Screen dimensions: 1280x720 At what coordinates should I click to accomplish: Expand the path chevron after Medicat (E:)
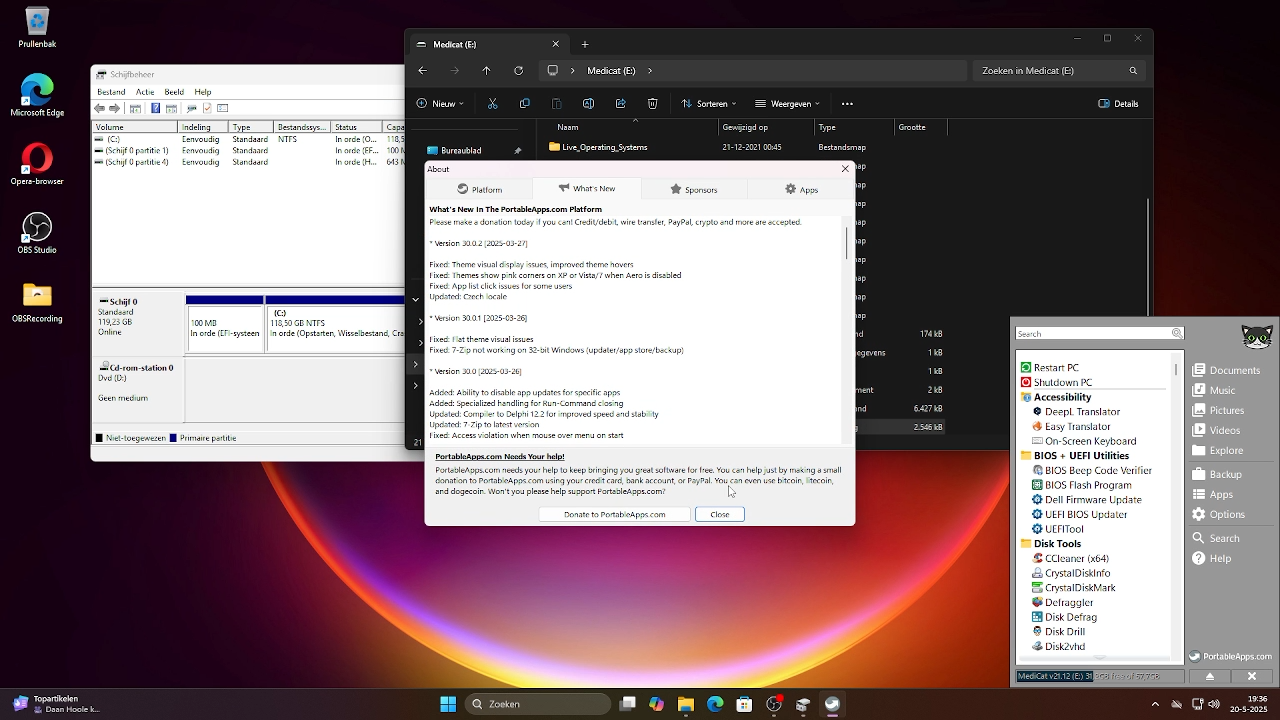point(650,70)
